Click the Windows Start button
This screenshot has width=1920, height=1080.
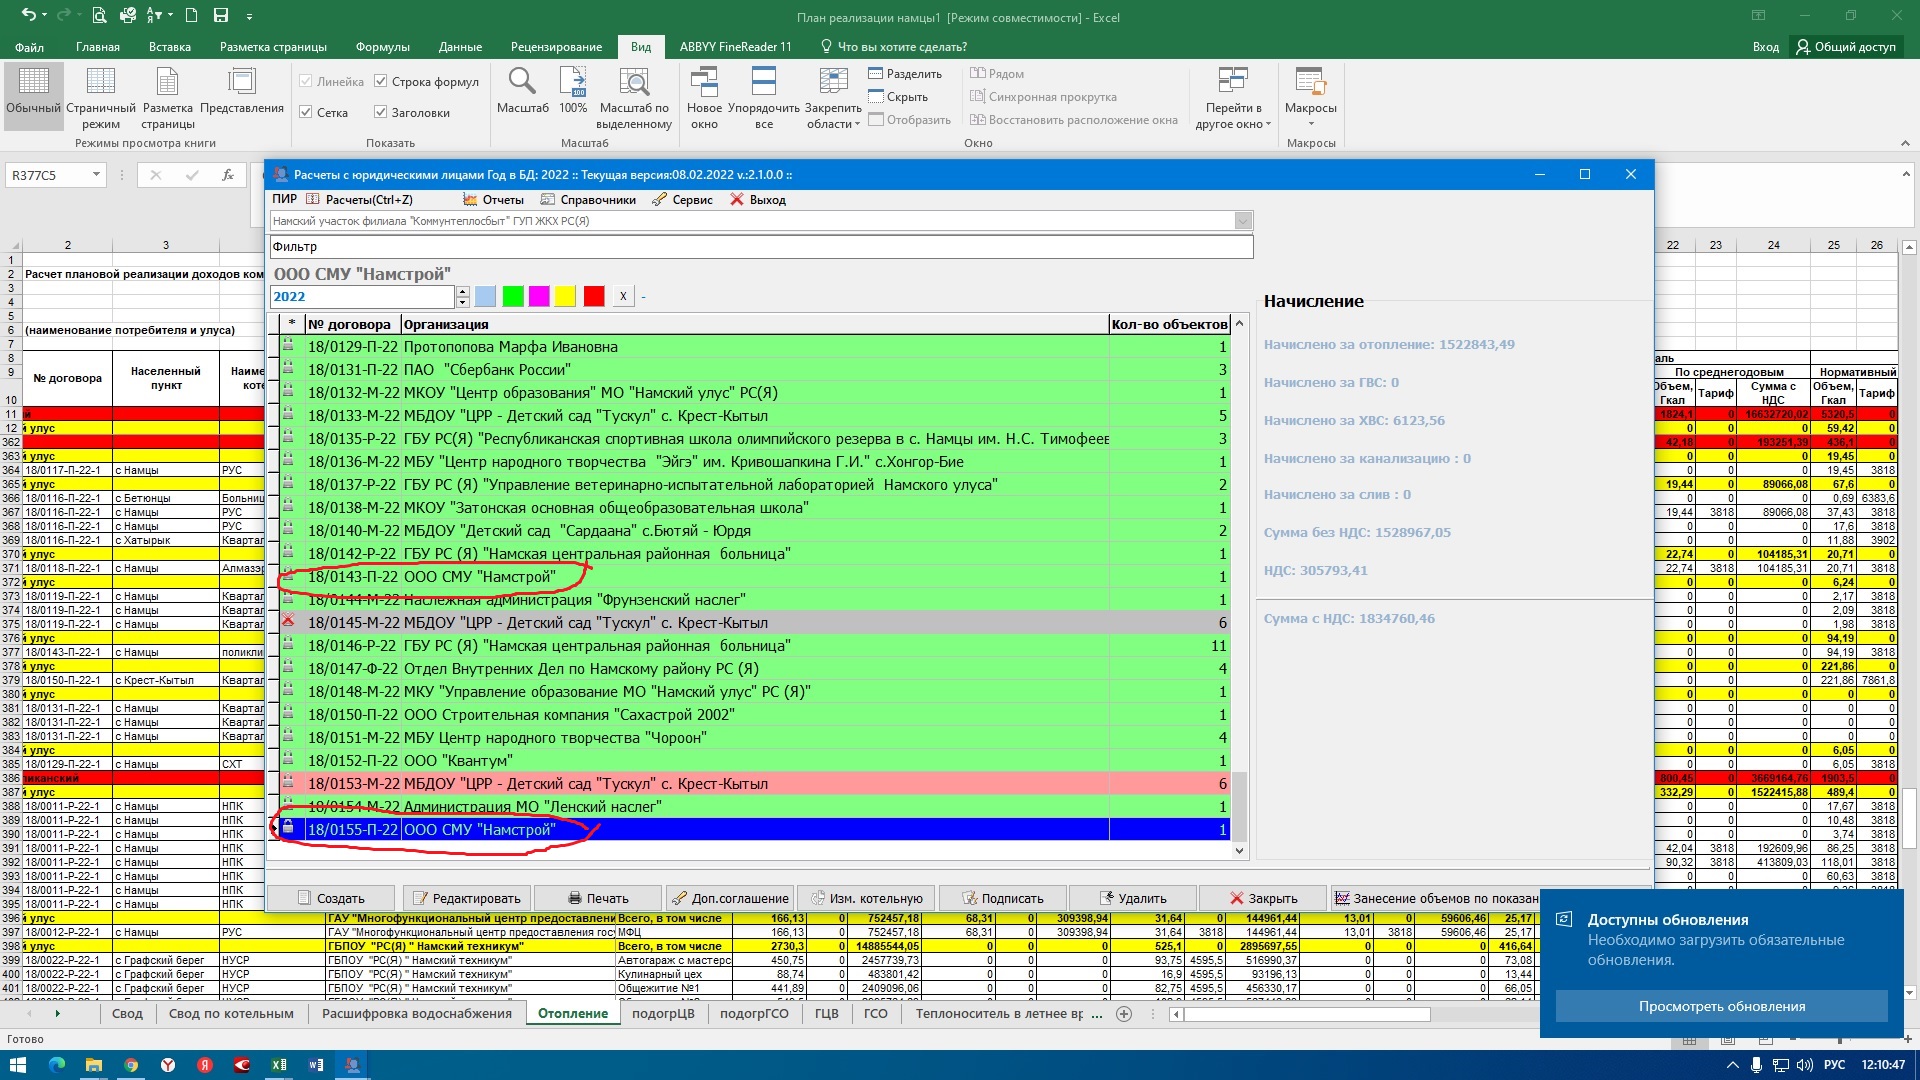pyautogui.click(x=18, y=1065)
